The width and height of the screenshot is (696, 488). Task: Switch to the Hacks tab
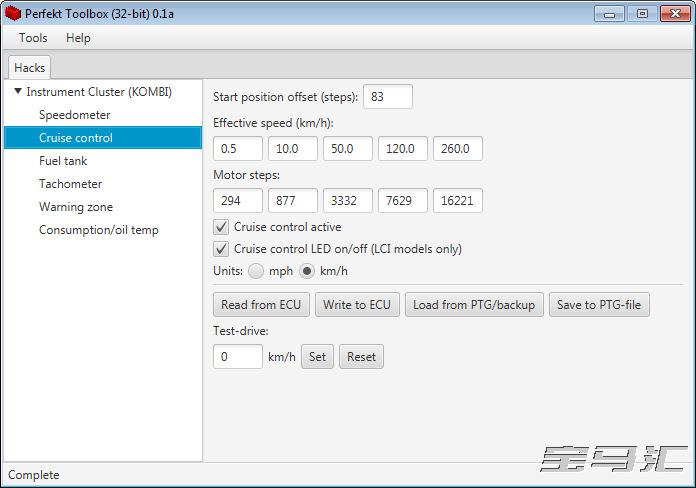[x=29, y=67]
